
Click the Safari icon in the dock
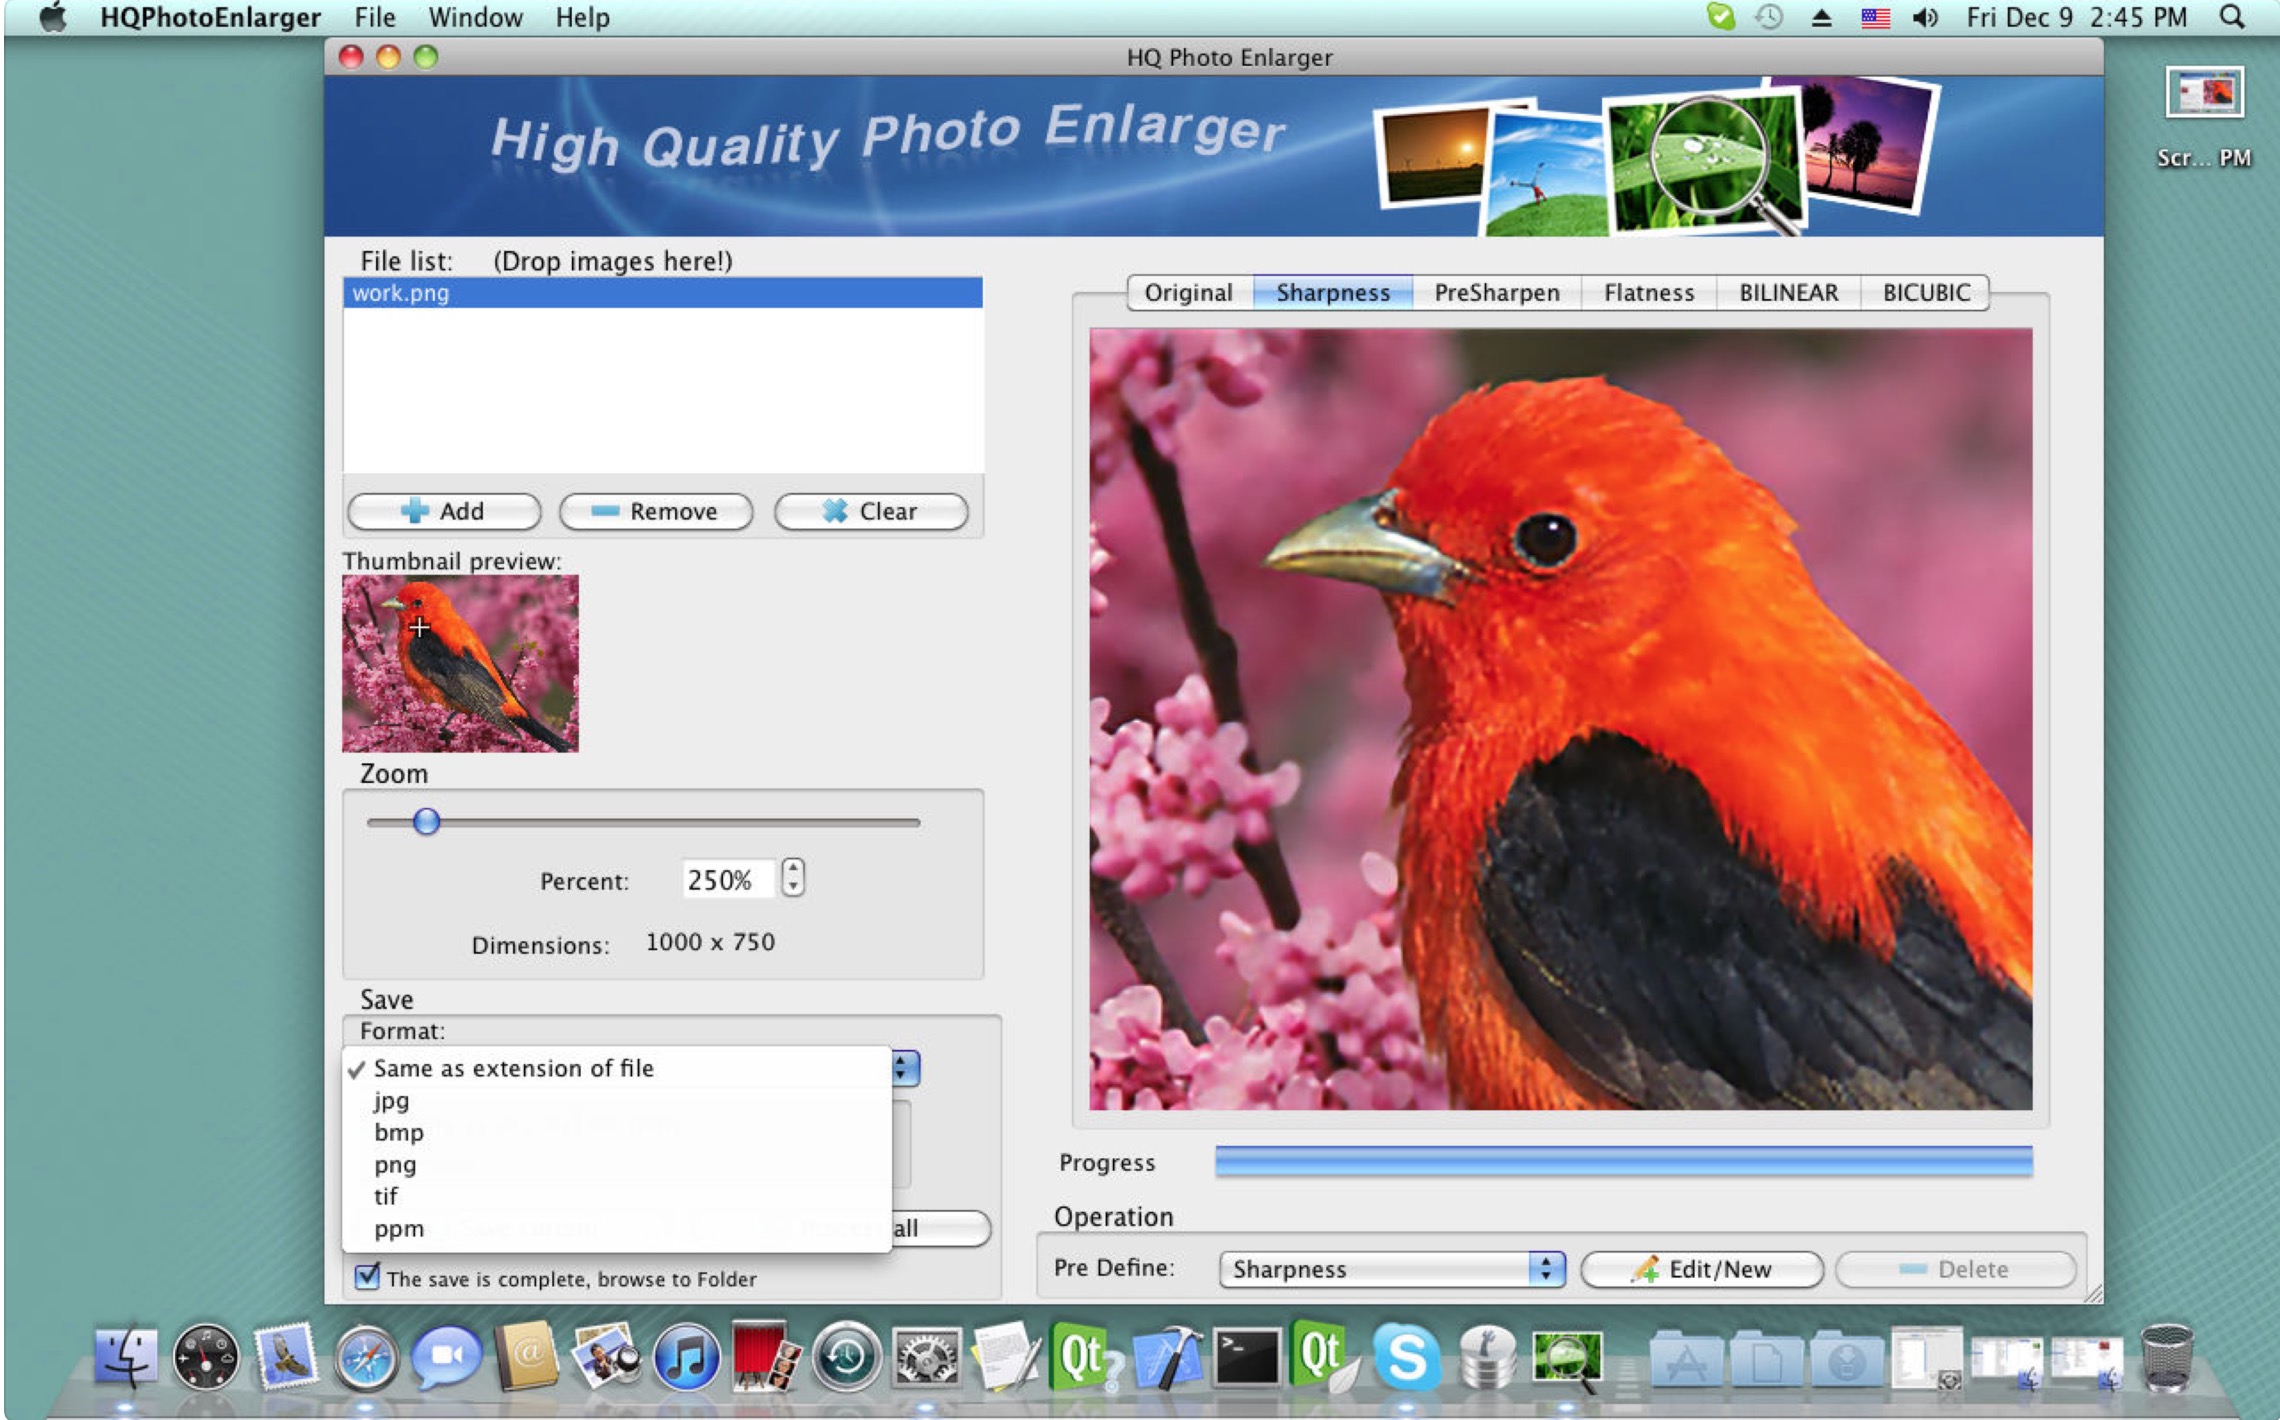pos(365,1358)
